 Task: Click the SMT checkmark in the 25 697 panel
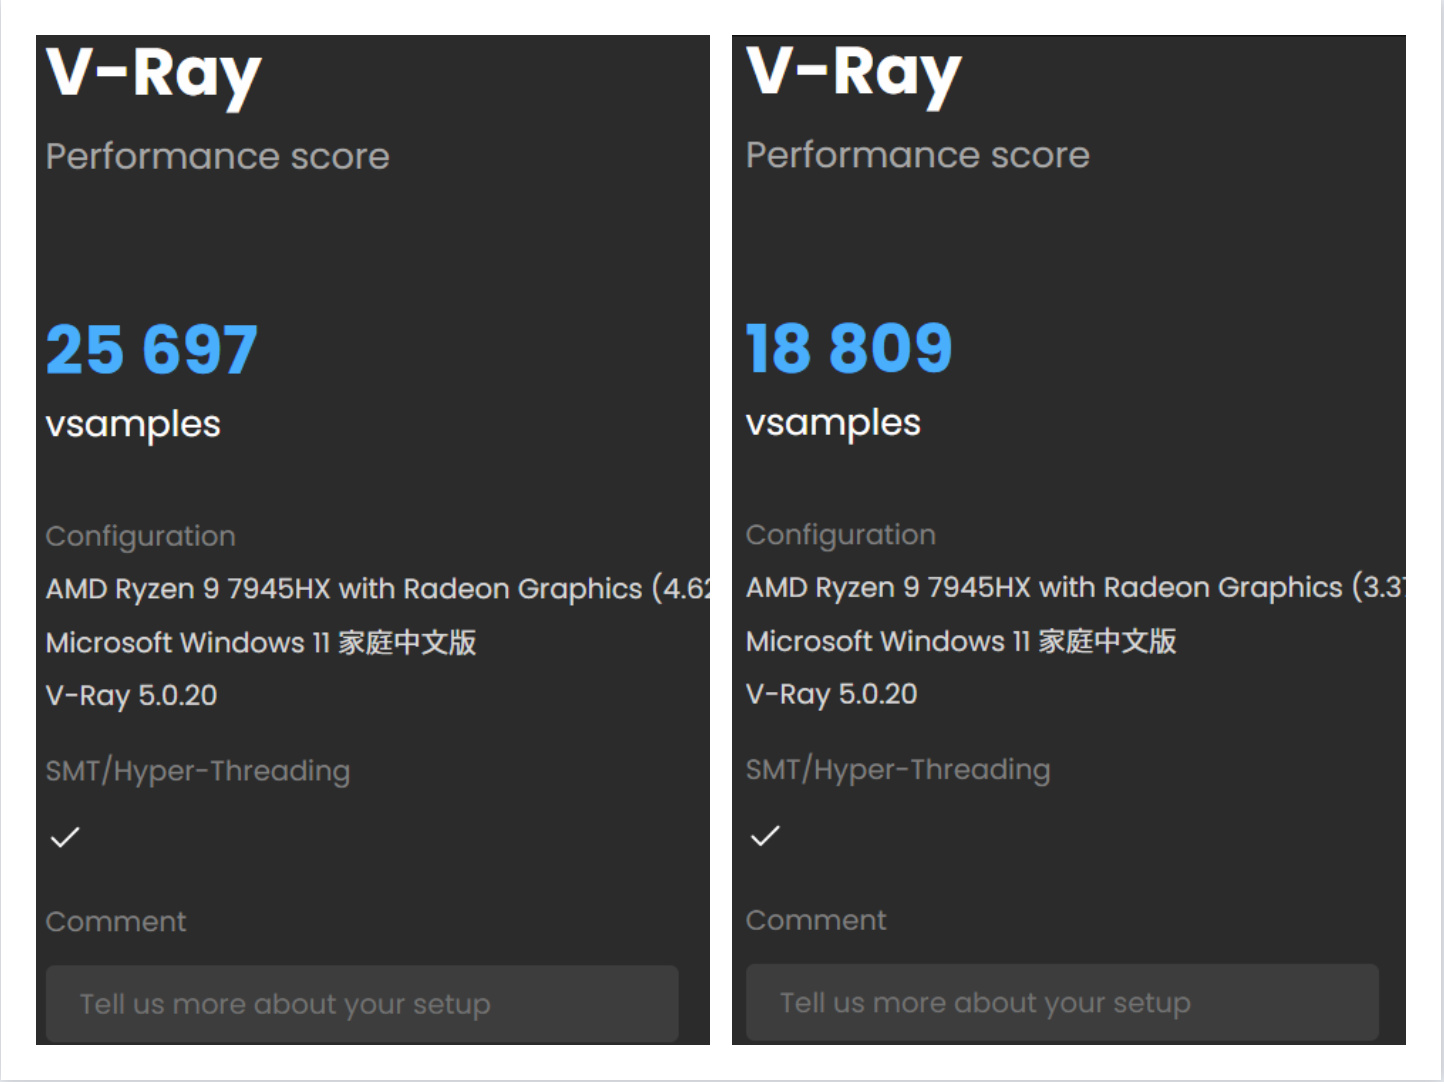pyautogui.click(x=65, y=837)
